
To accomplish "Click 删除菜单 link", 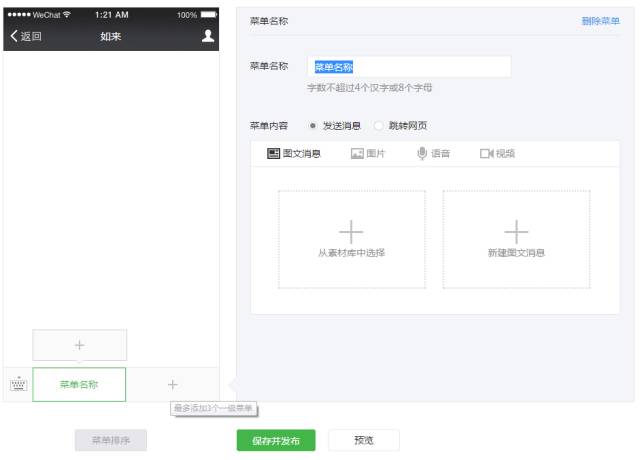I will tap(600, 21).
